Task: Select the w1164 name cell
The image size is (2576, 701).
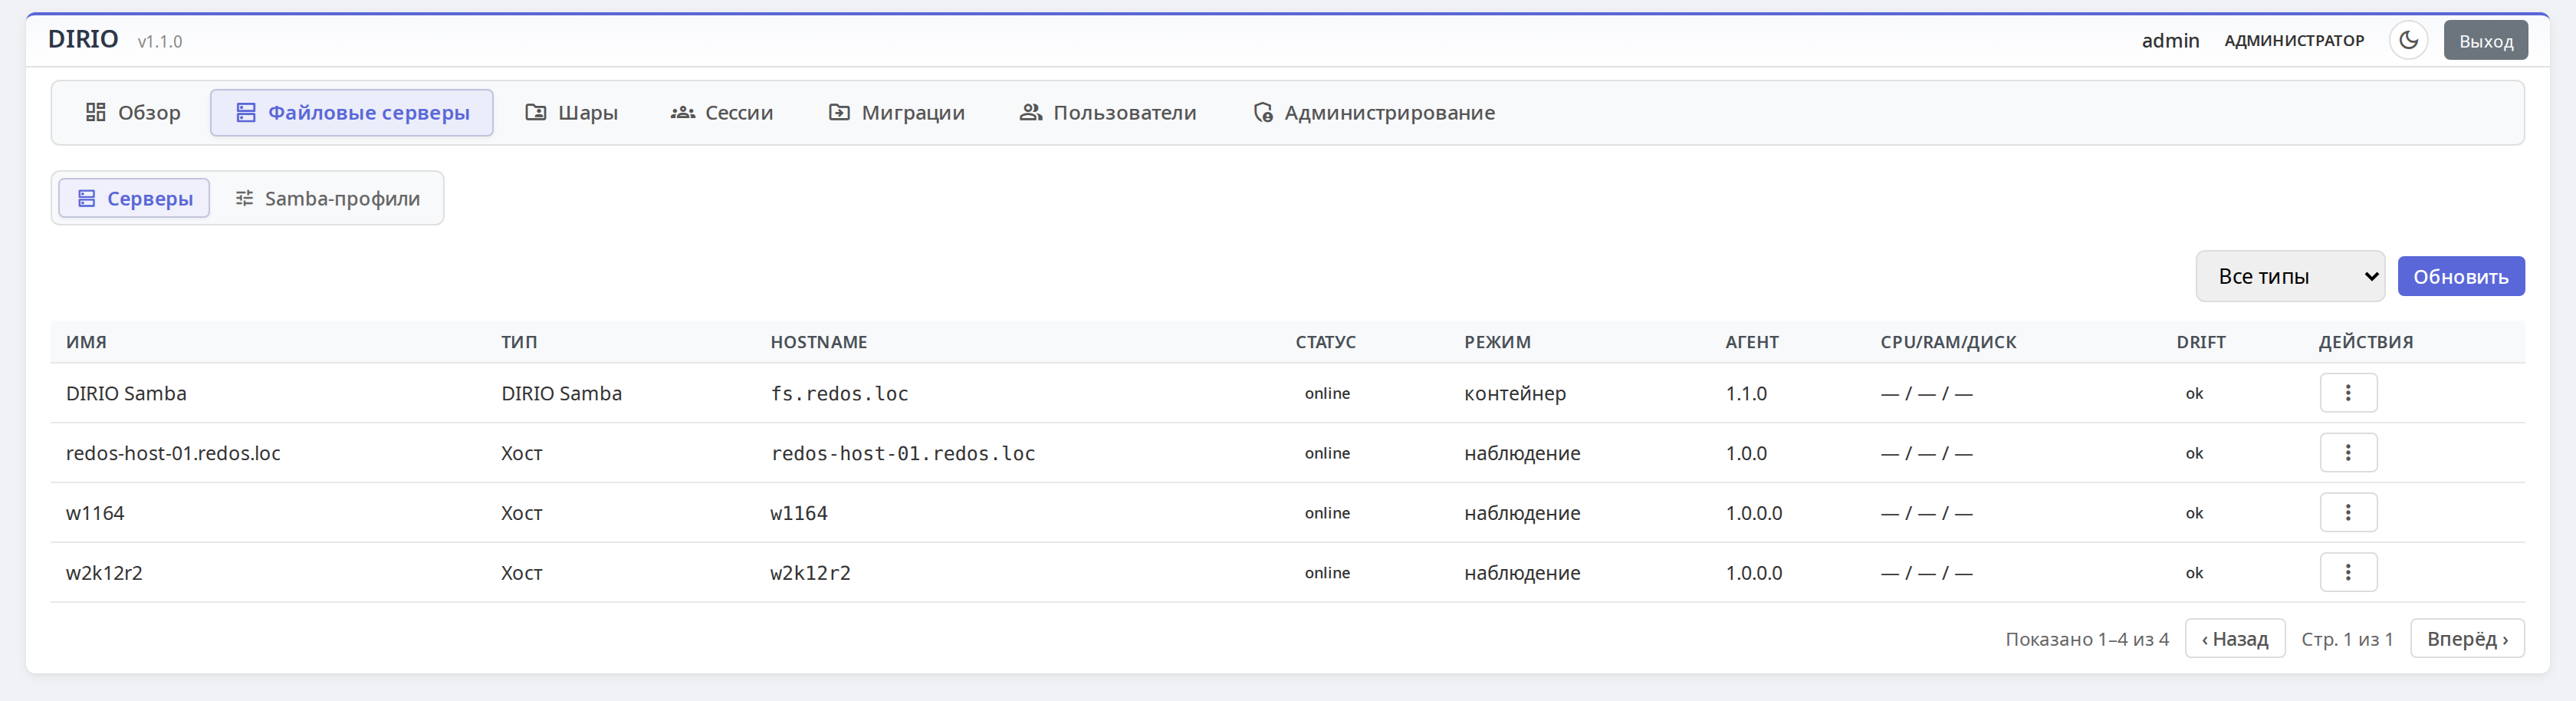Action: [95, 513]
